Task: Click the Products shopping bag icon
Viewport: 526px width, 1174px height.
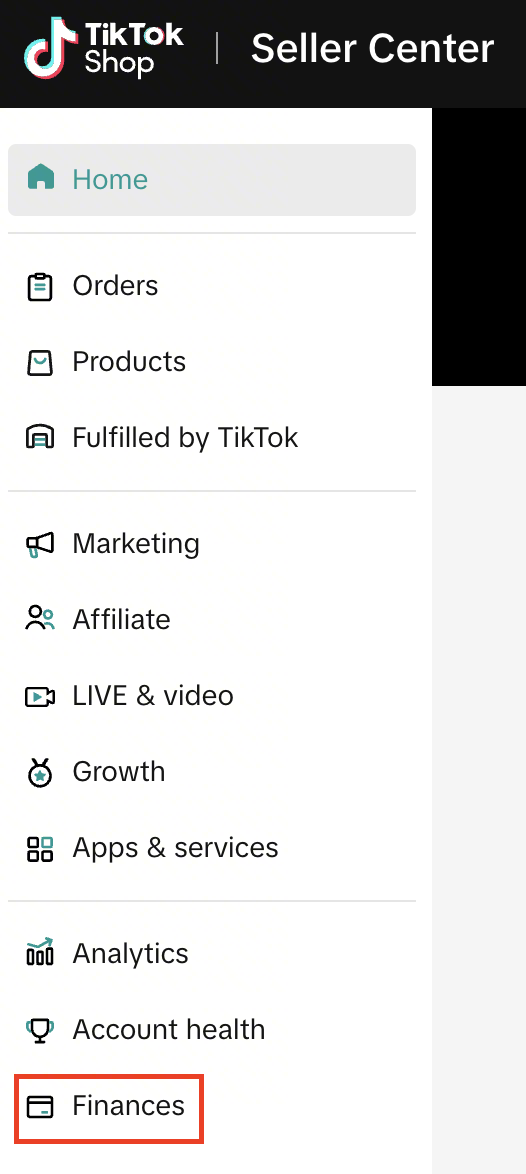Action: tap(40, 362)
